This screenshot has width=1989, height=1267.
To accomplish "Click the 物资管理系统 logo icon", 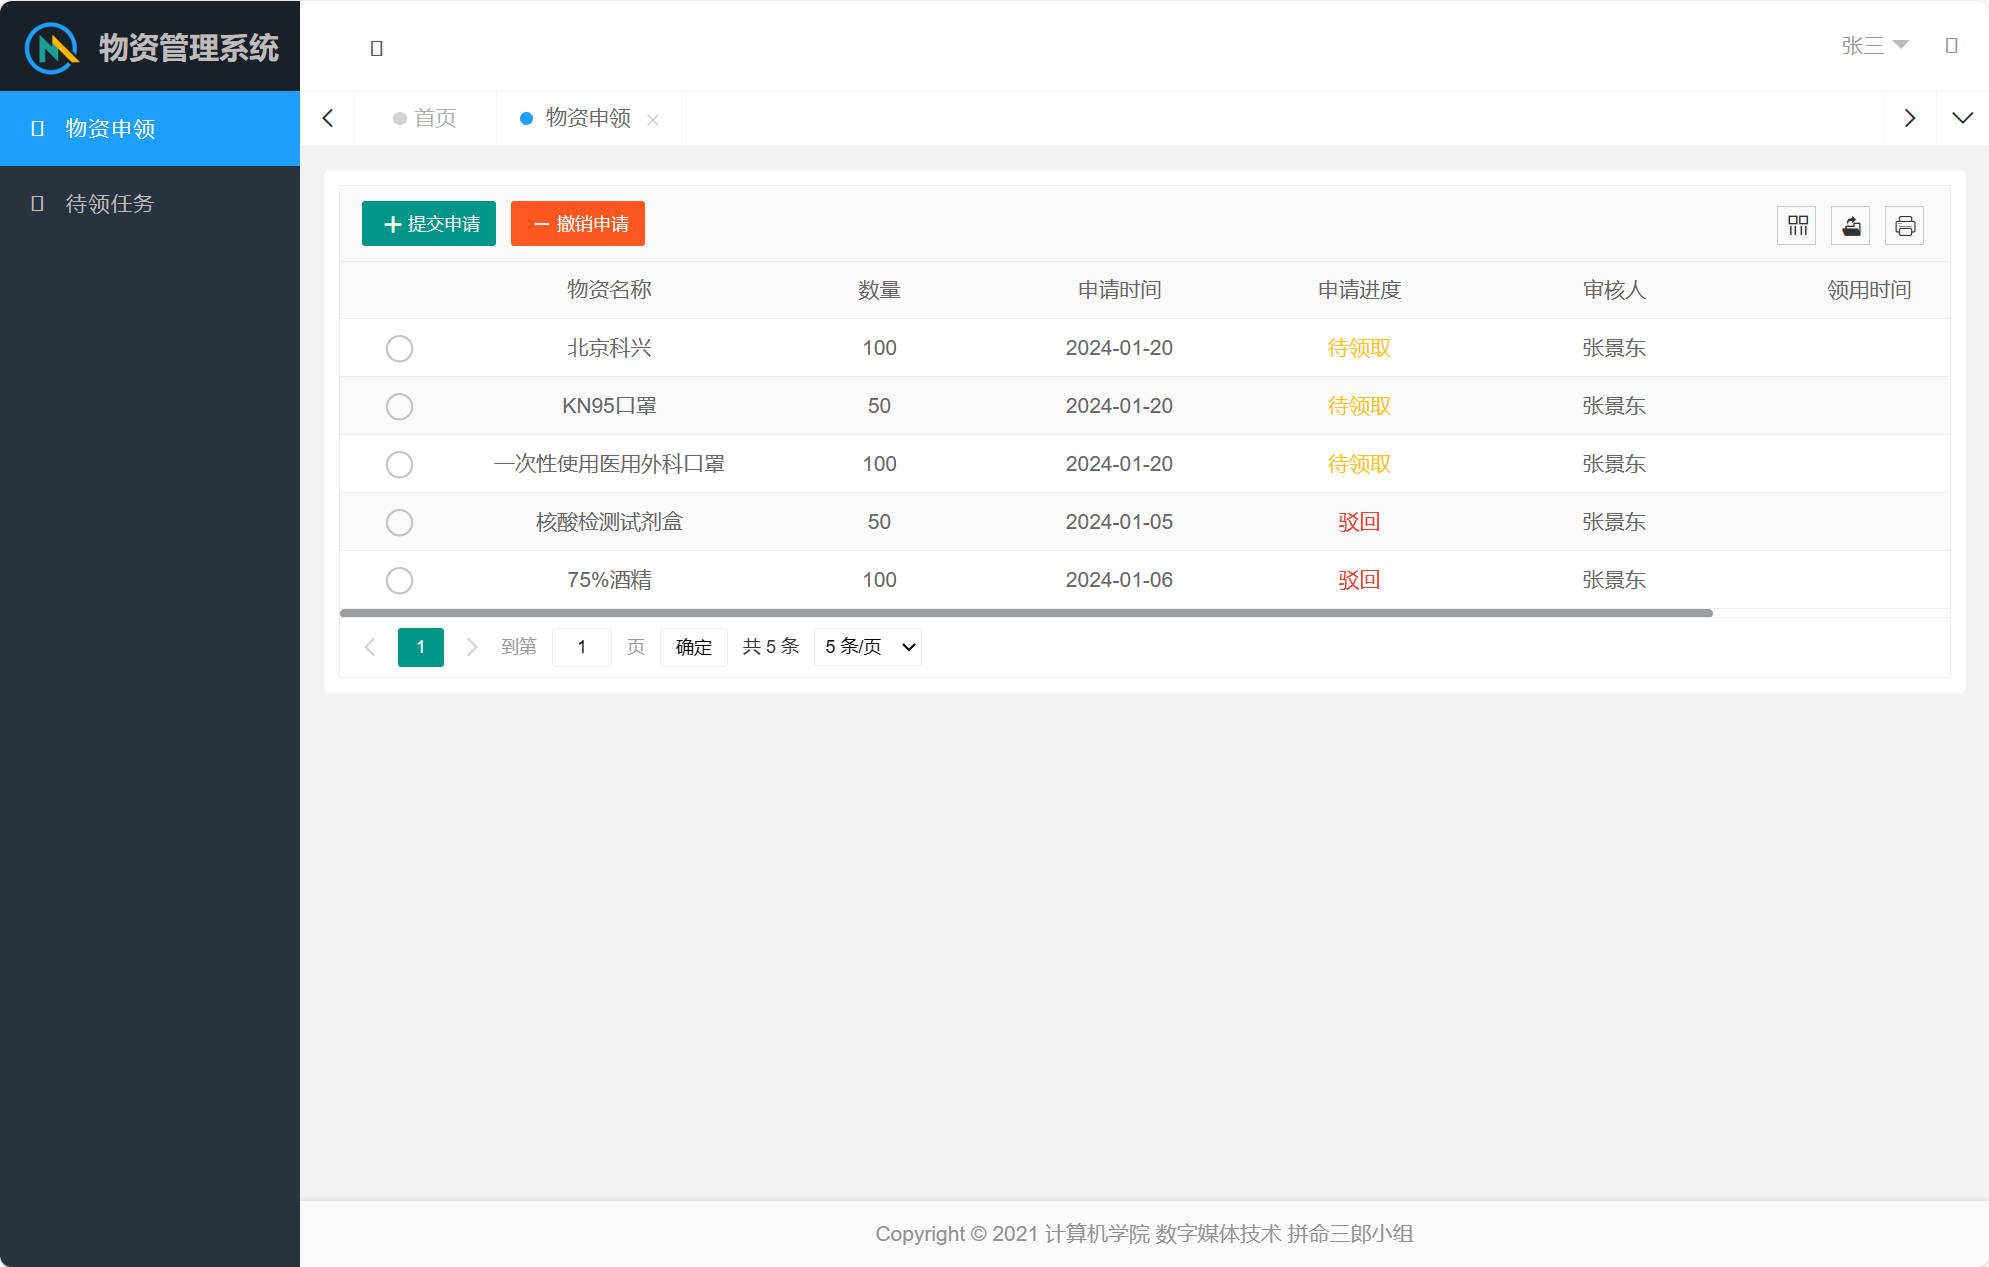I will click(x=50, y=46).
